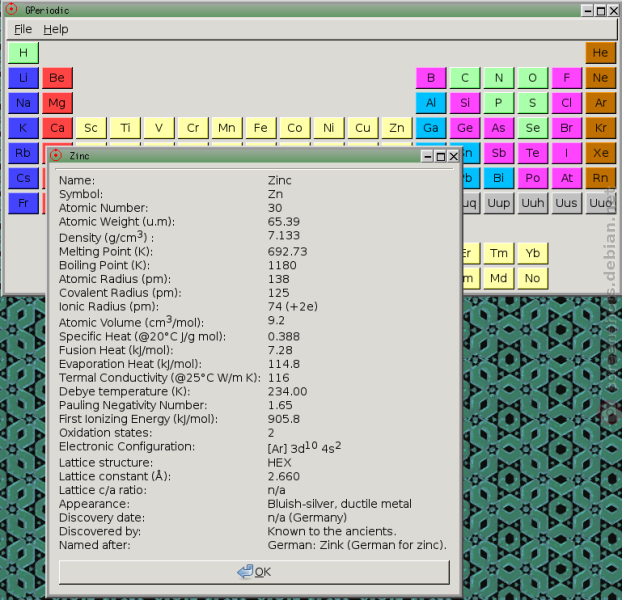Click the Copper (Cu) element
This screenshot has width=622, height=600.
click(363, 128)
